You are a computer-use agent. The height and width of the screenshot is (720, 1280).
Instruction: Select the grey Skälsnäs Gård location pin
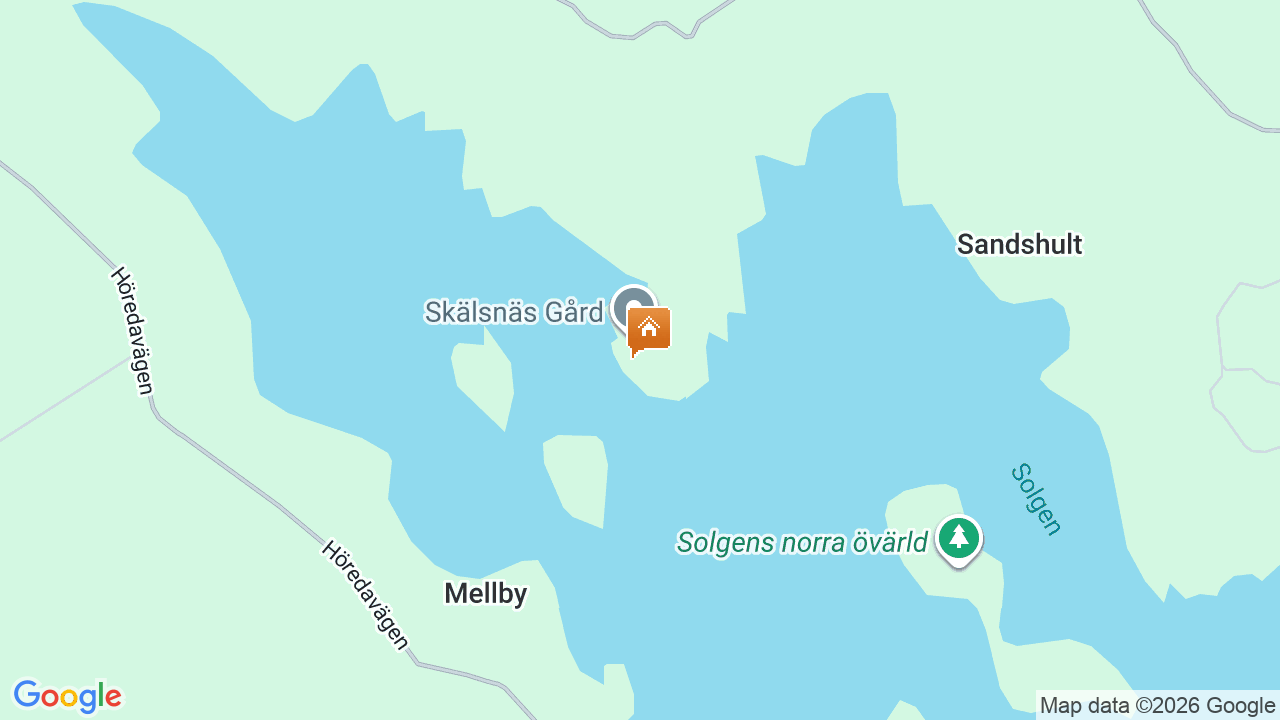point(633,307)
